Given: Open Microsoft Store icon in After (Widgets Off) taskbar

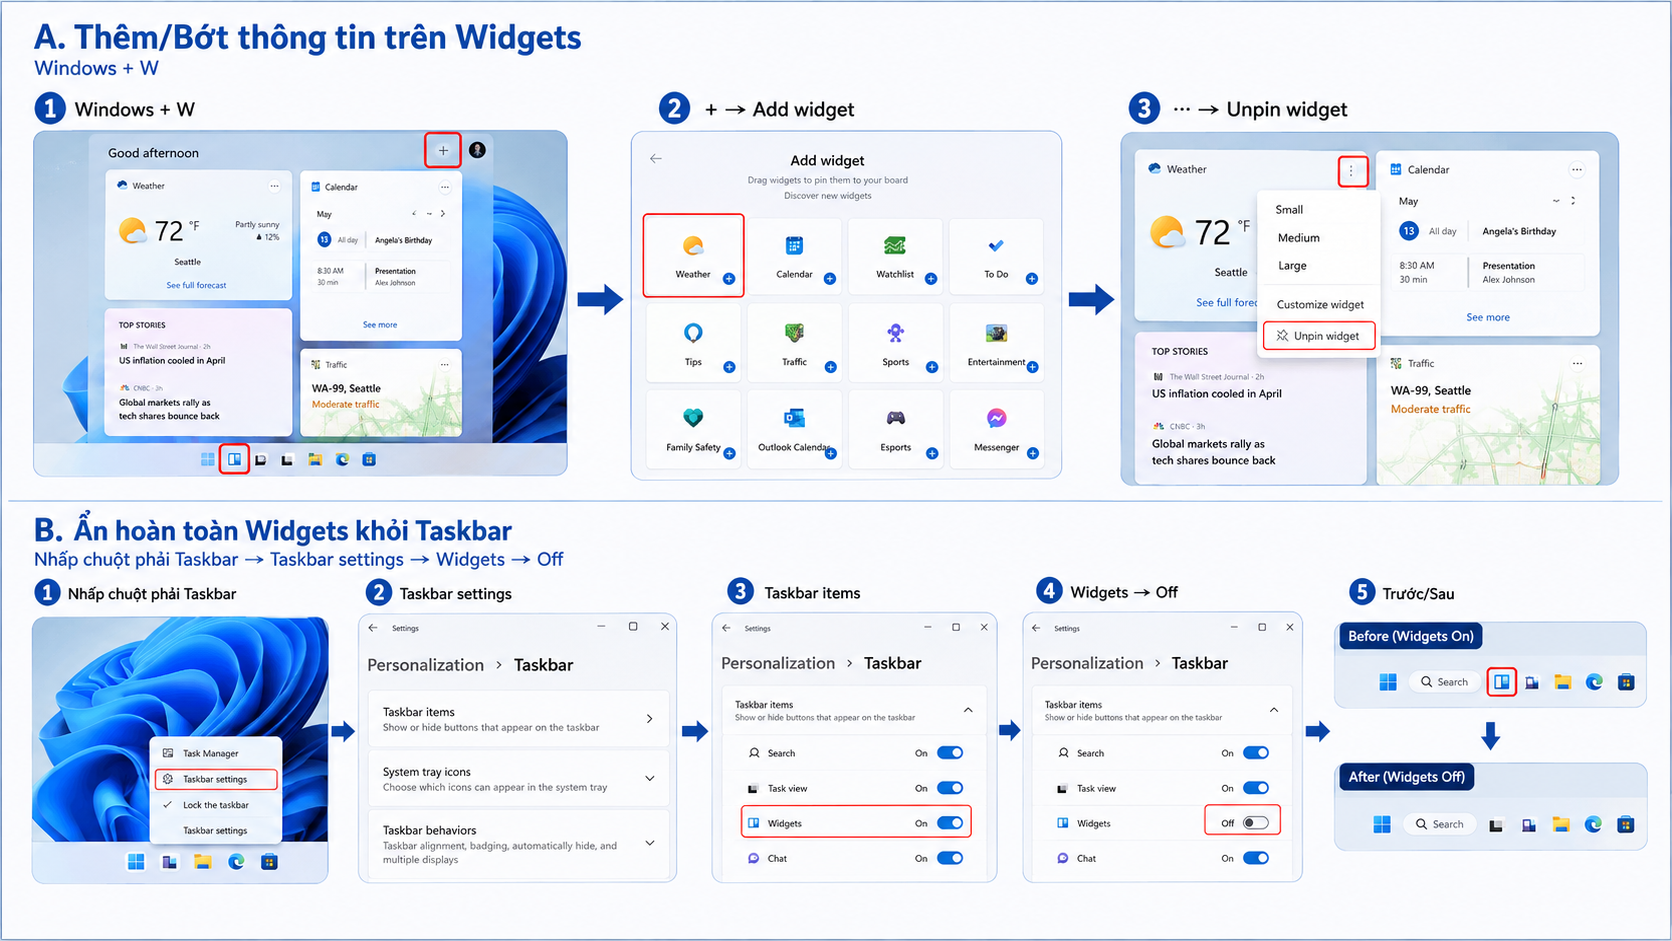Looking at the screenshot, I should [x=1626, y=824].
